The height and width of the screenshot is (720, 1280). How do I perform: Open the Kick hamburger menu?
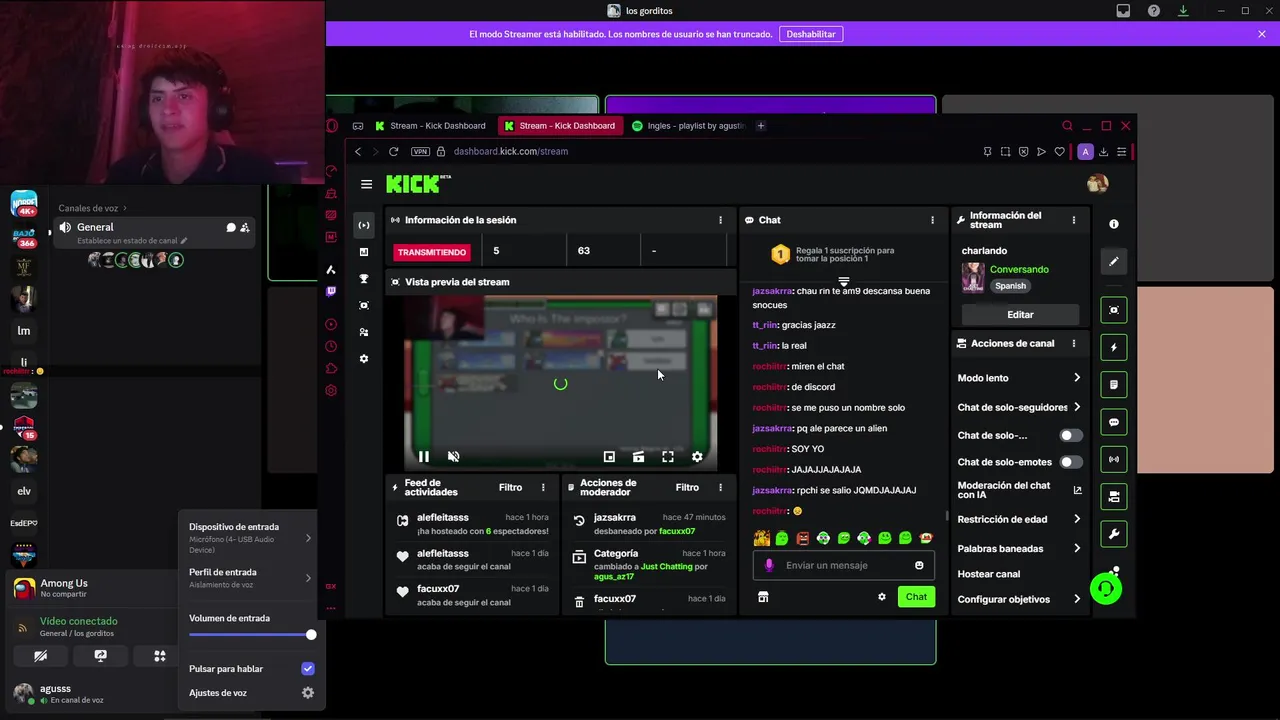click(x=366, y=184)
